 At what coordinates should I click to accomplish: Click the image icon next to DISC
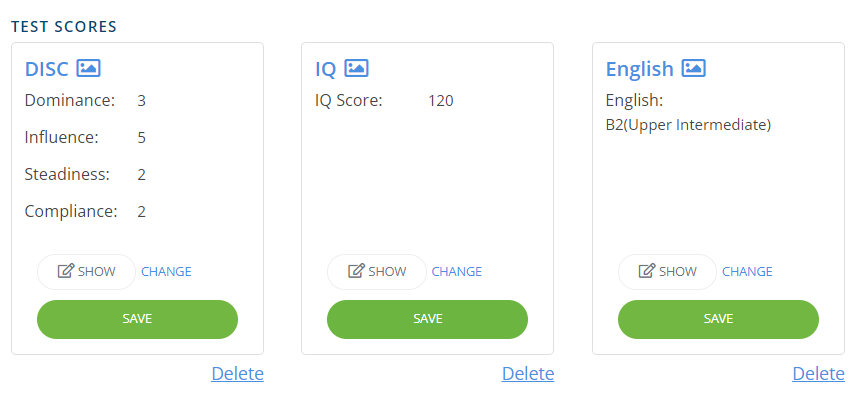[x=89, y=68]
